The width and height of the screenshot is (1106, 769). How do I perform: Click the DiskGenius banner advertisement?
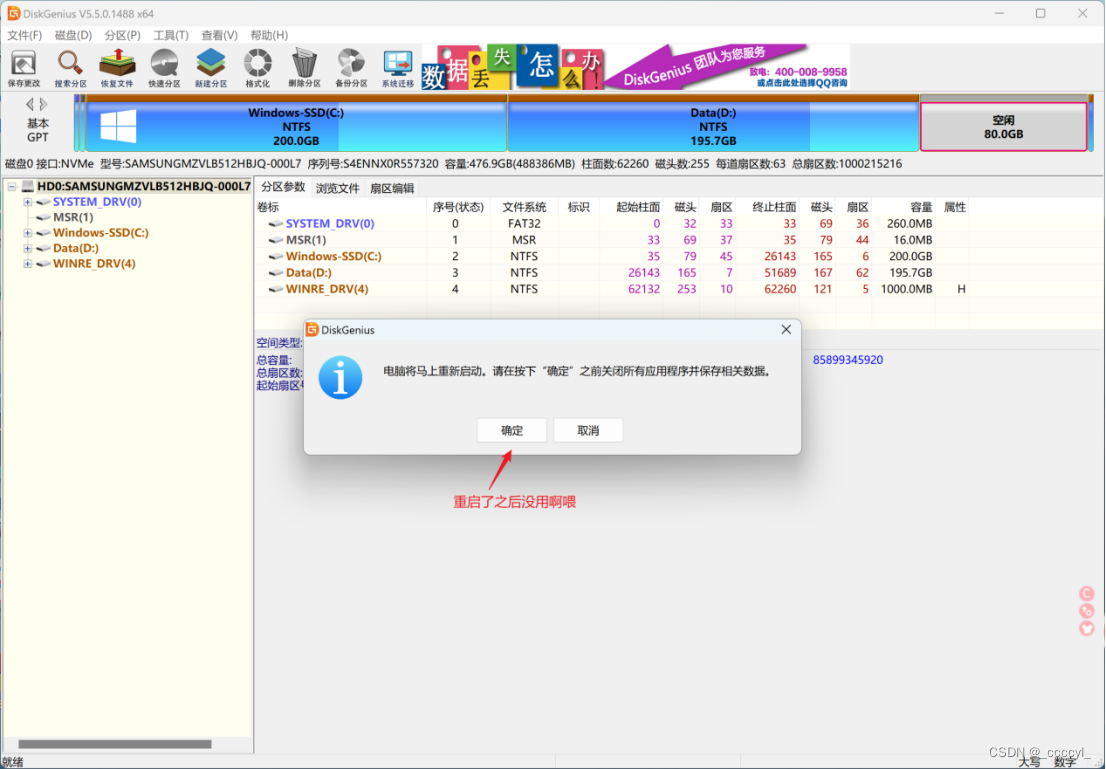tap(636, 67)
